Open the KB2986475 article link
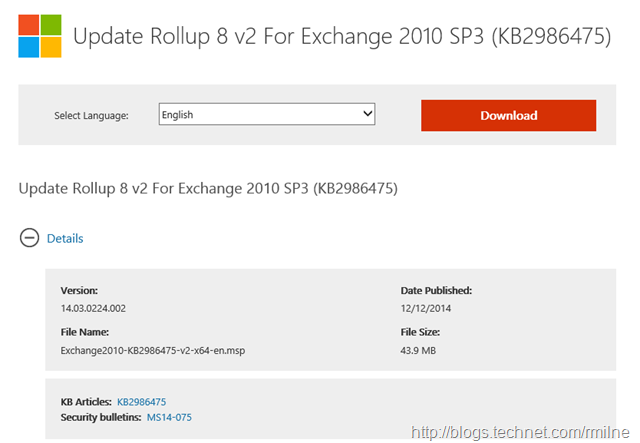Screen dimensions: 640x443 click(142, 402)
